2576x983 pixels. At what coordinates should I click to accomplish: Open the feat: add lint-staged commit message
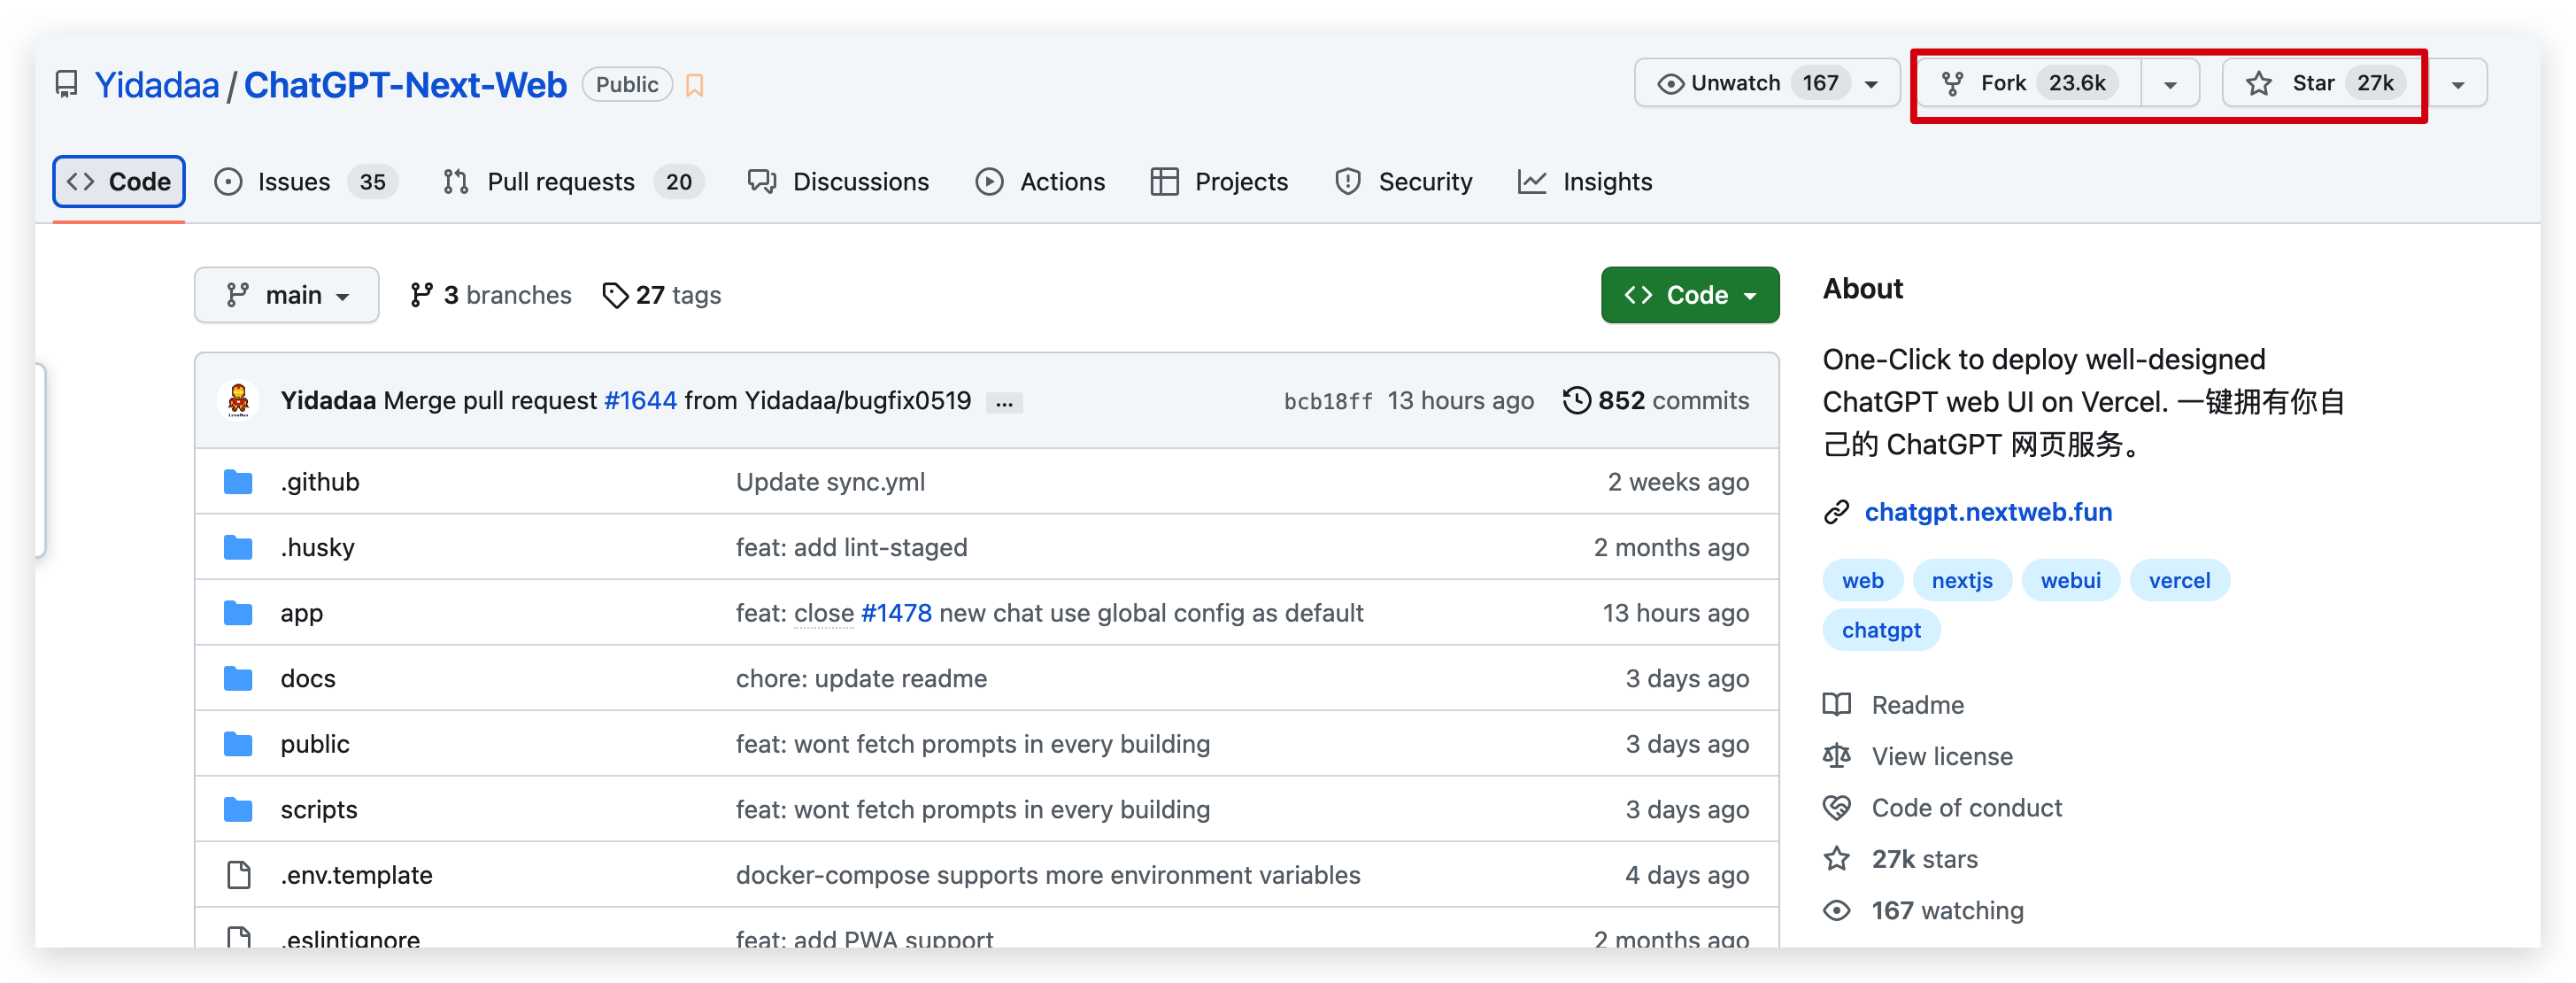[x=851, y=547]
